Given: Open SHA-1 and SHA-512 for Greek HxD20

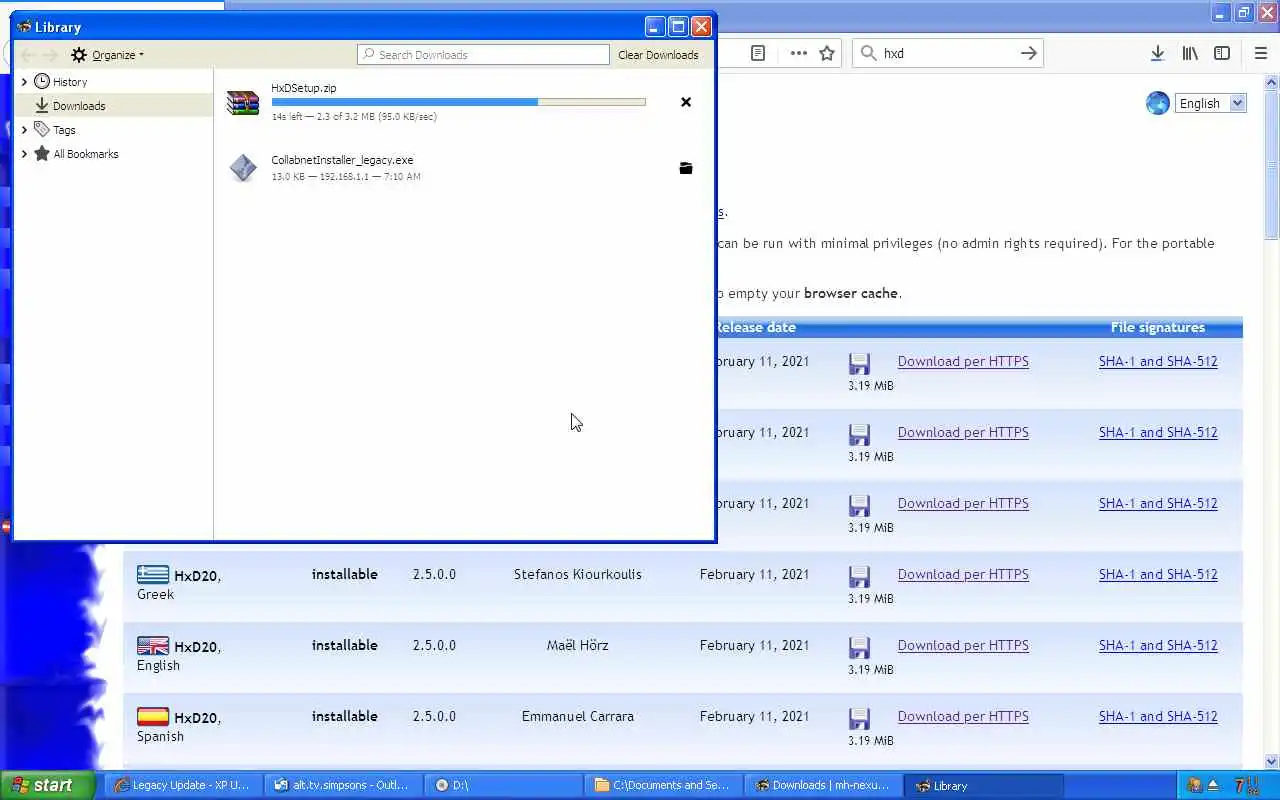Looking at the screenshot, I should click(1158, 575).
